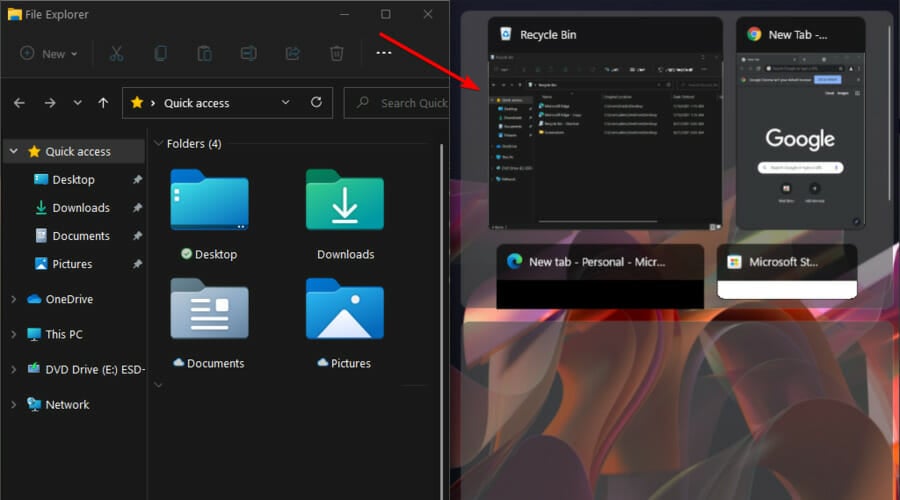Click the Share icon in toolbar
The width and height of the screenshot is (900, 500).
click(293, 53)
